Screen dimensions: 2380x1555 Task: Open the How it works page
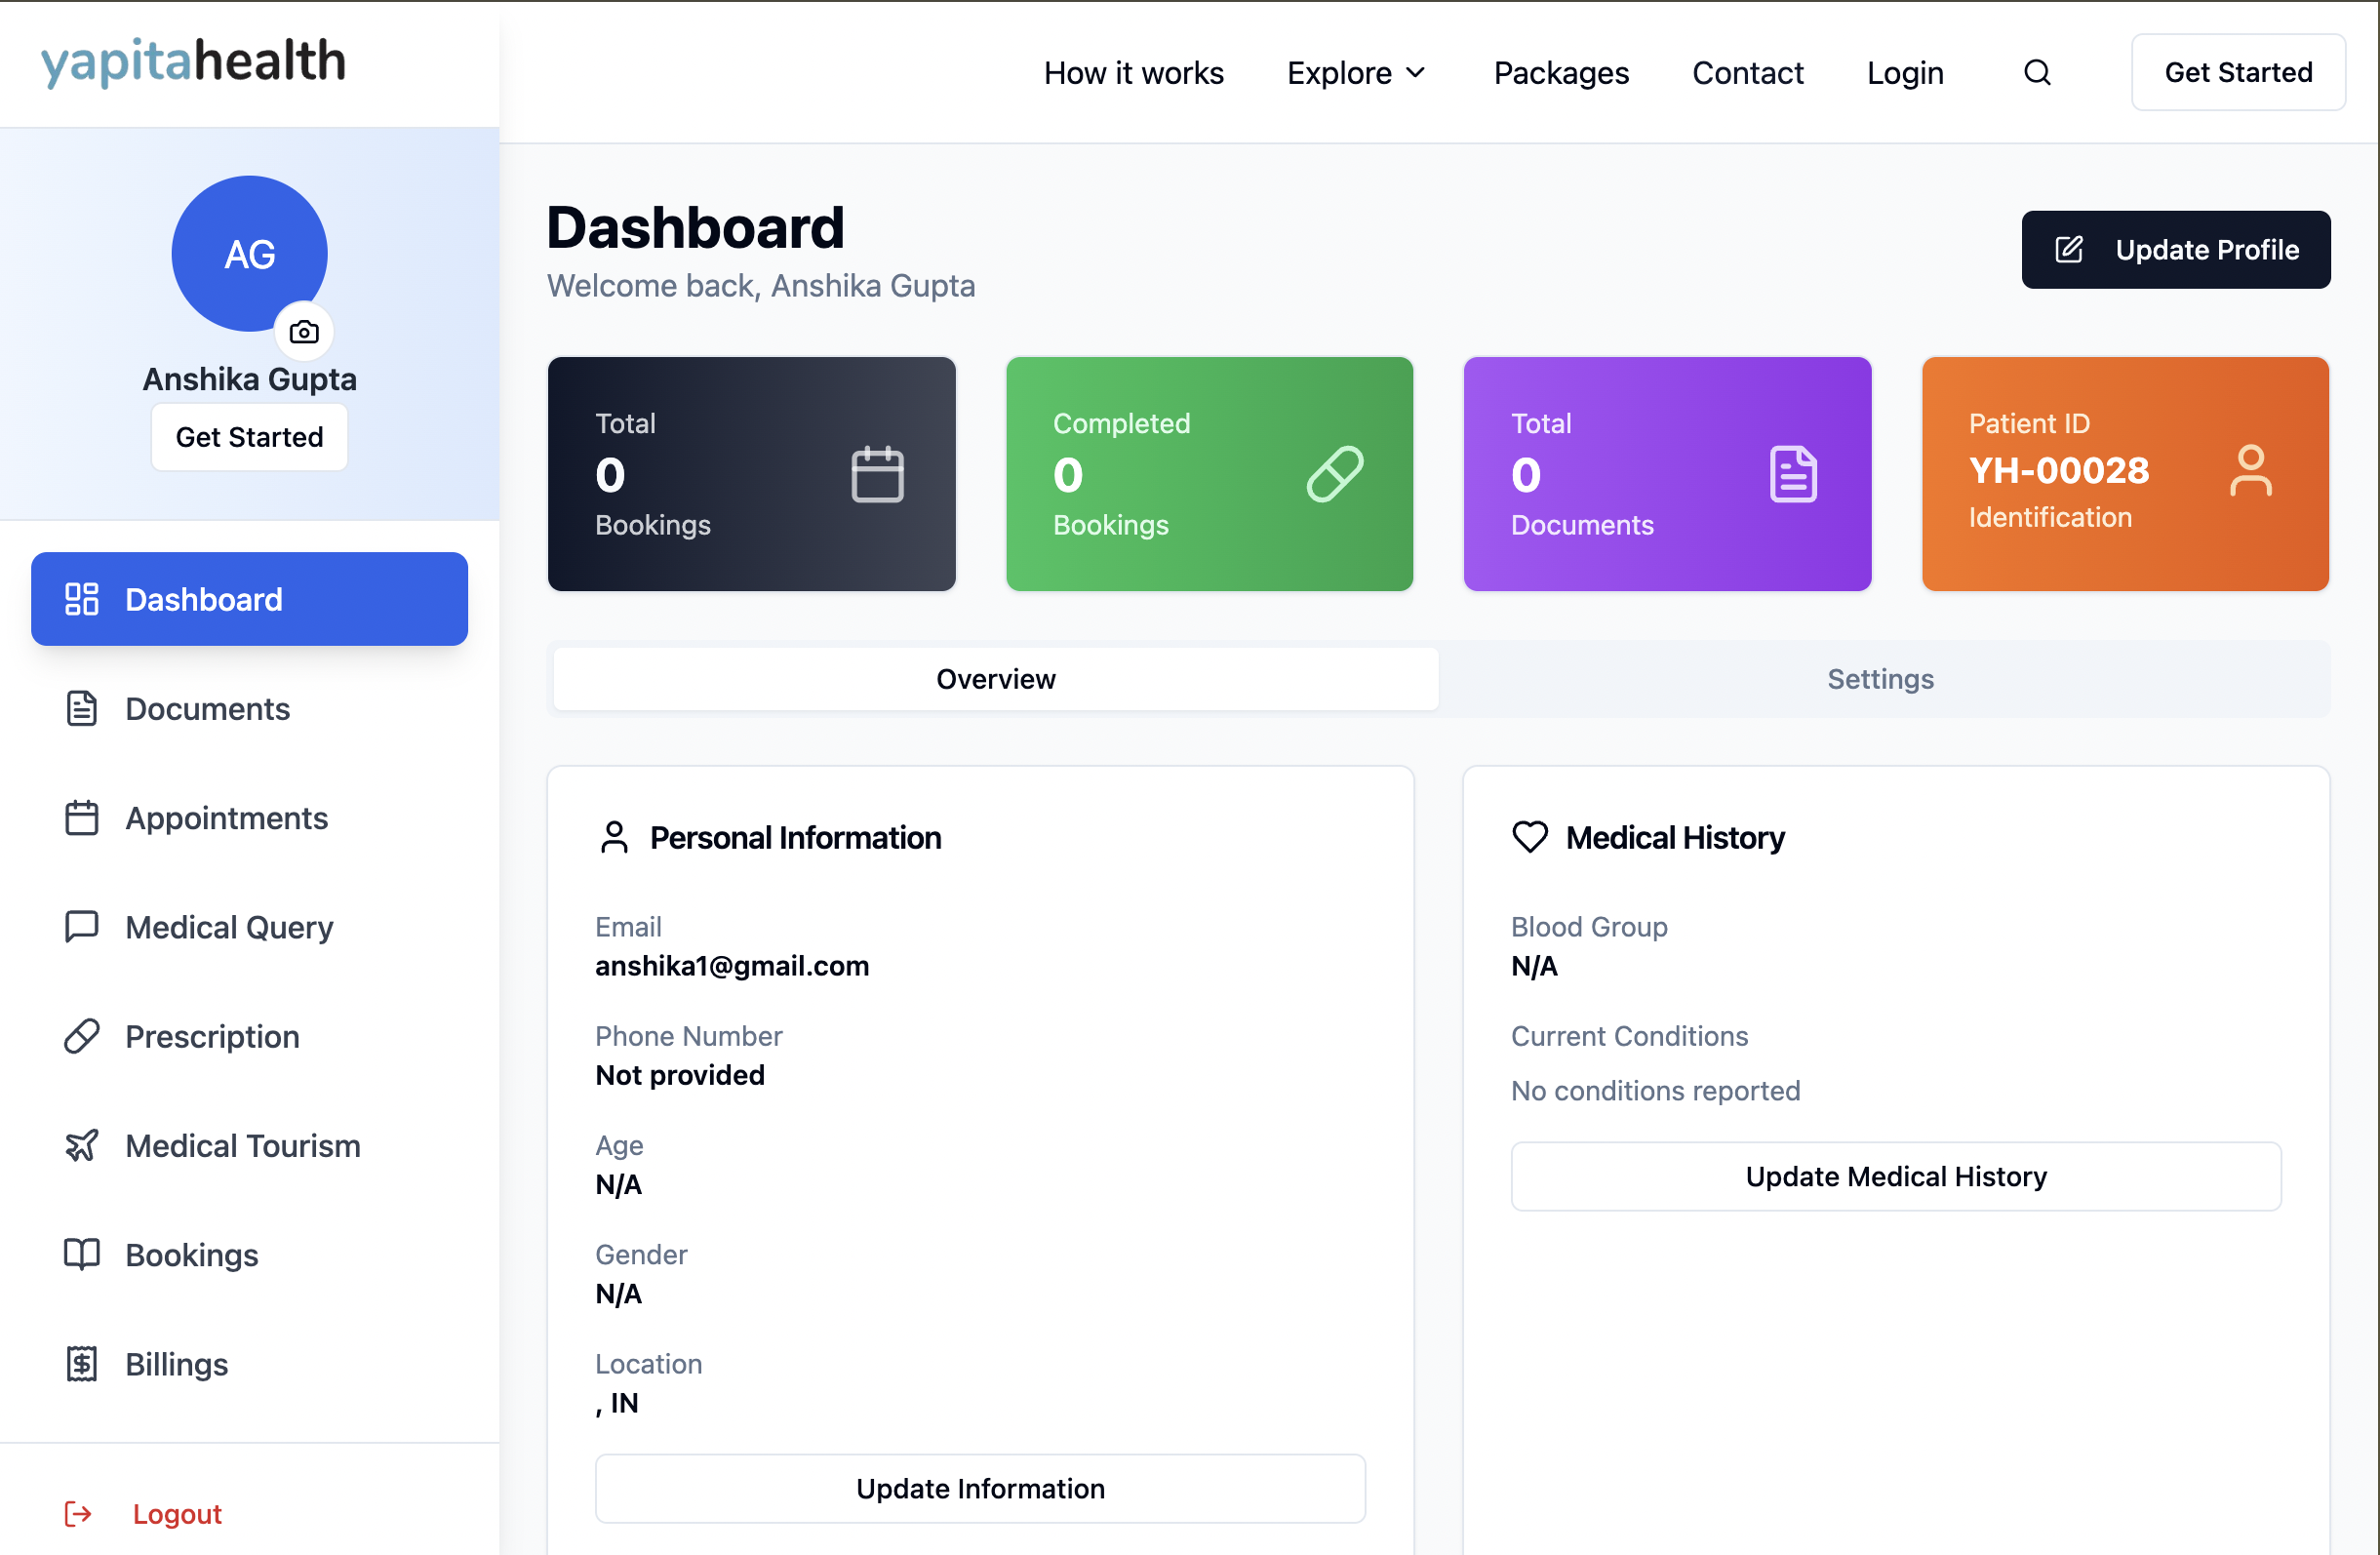pyautogui.click(x=1133, y=73)
